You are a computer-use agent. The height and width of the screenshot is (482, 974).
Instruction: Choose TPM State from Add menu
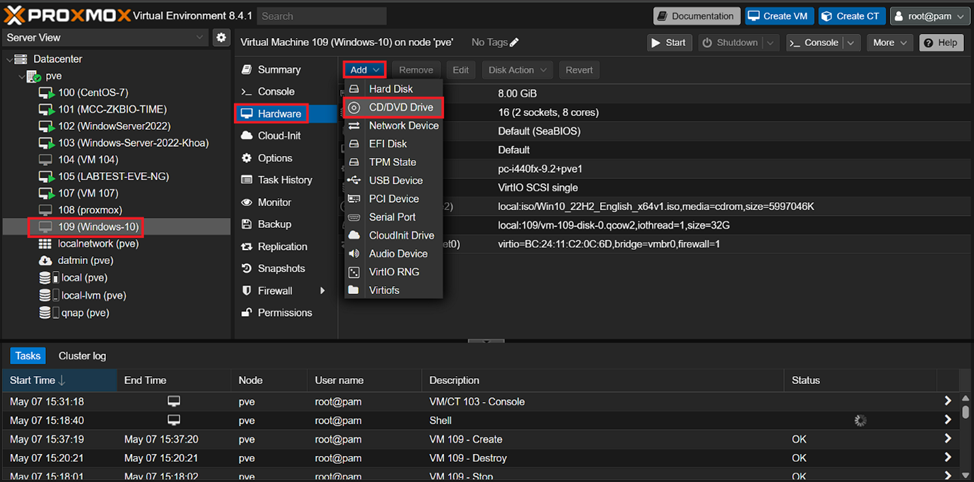pos(392,162)
